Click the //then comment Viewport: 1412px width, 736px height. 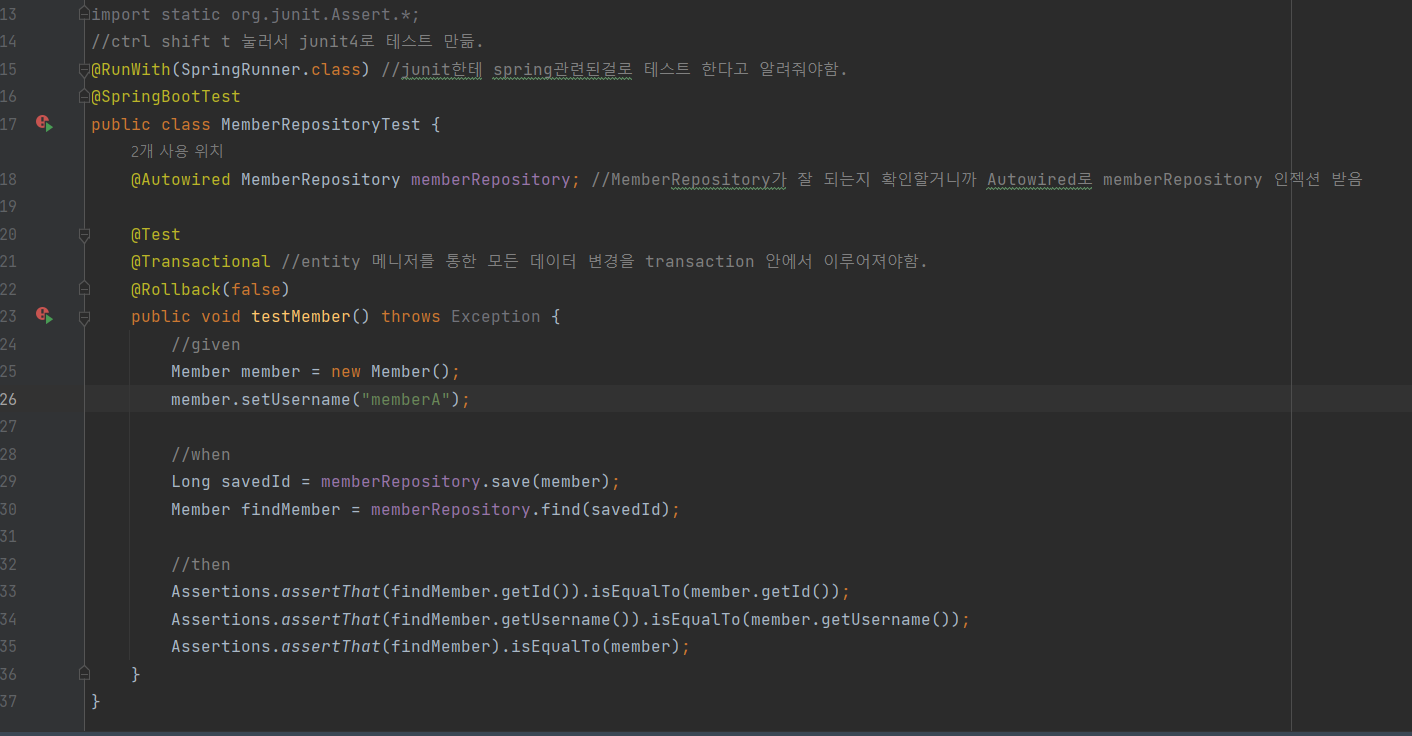pos(201,564)
